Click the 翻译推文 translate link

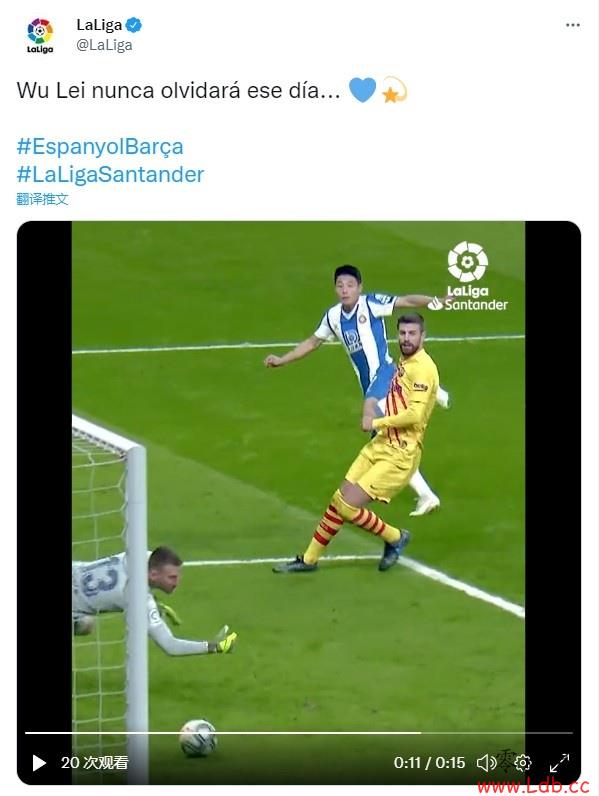tap(42, 199)
